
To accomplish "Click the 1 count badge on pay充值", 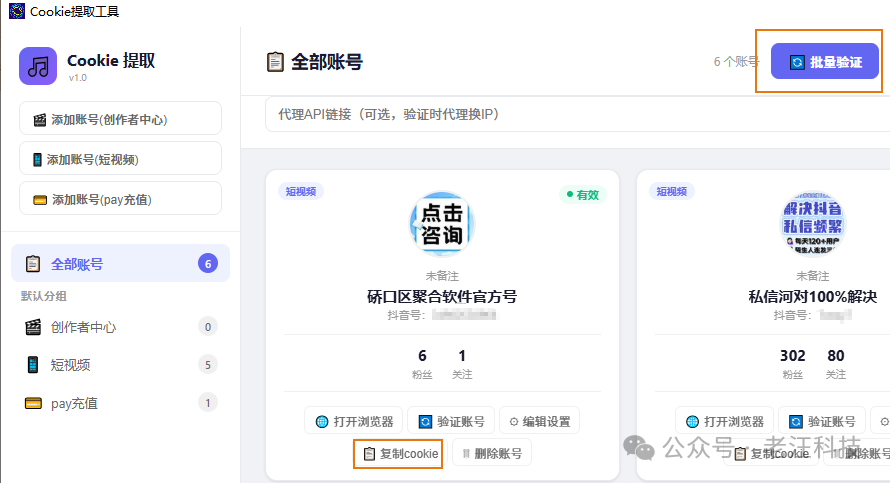I will [208, 403].
